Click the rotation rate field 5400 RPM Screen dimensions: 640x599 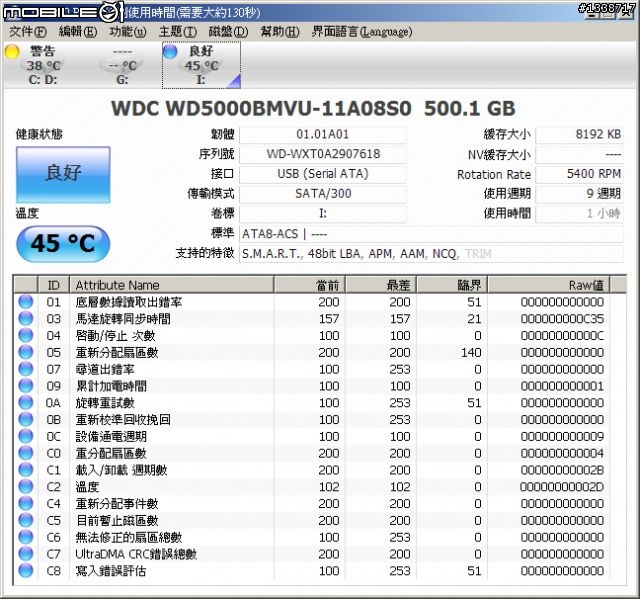580,174
